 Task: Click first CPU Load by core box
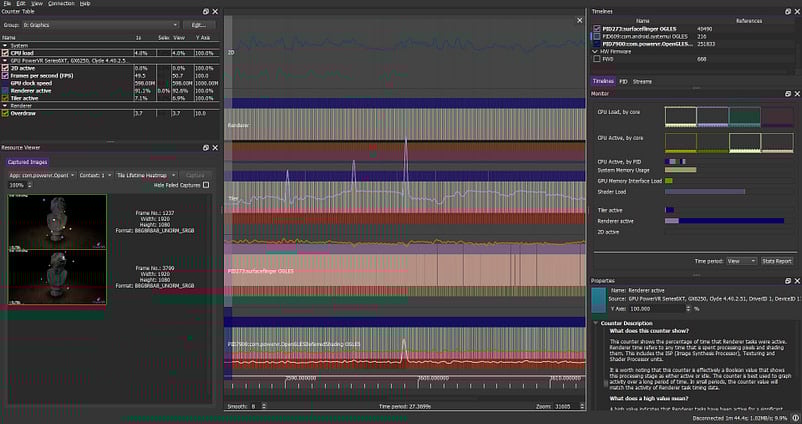coord(680,117)
